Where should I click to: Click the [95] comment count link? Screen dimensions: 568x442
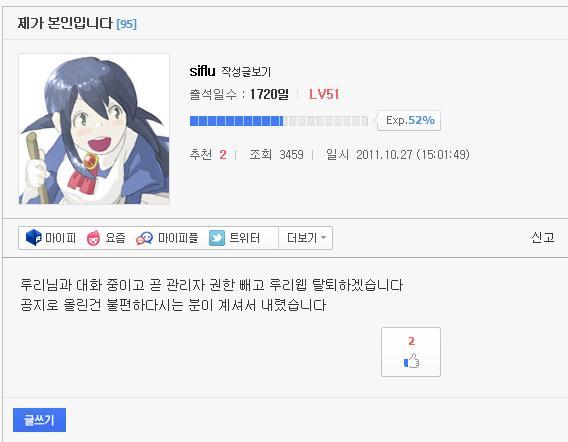126,24
